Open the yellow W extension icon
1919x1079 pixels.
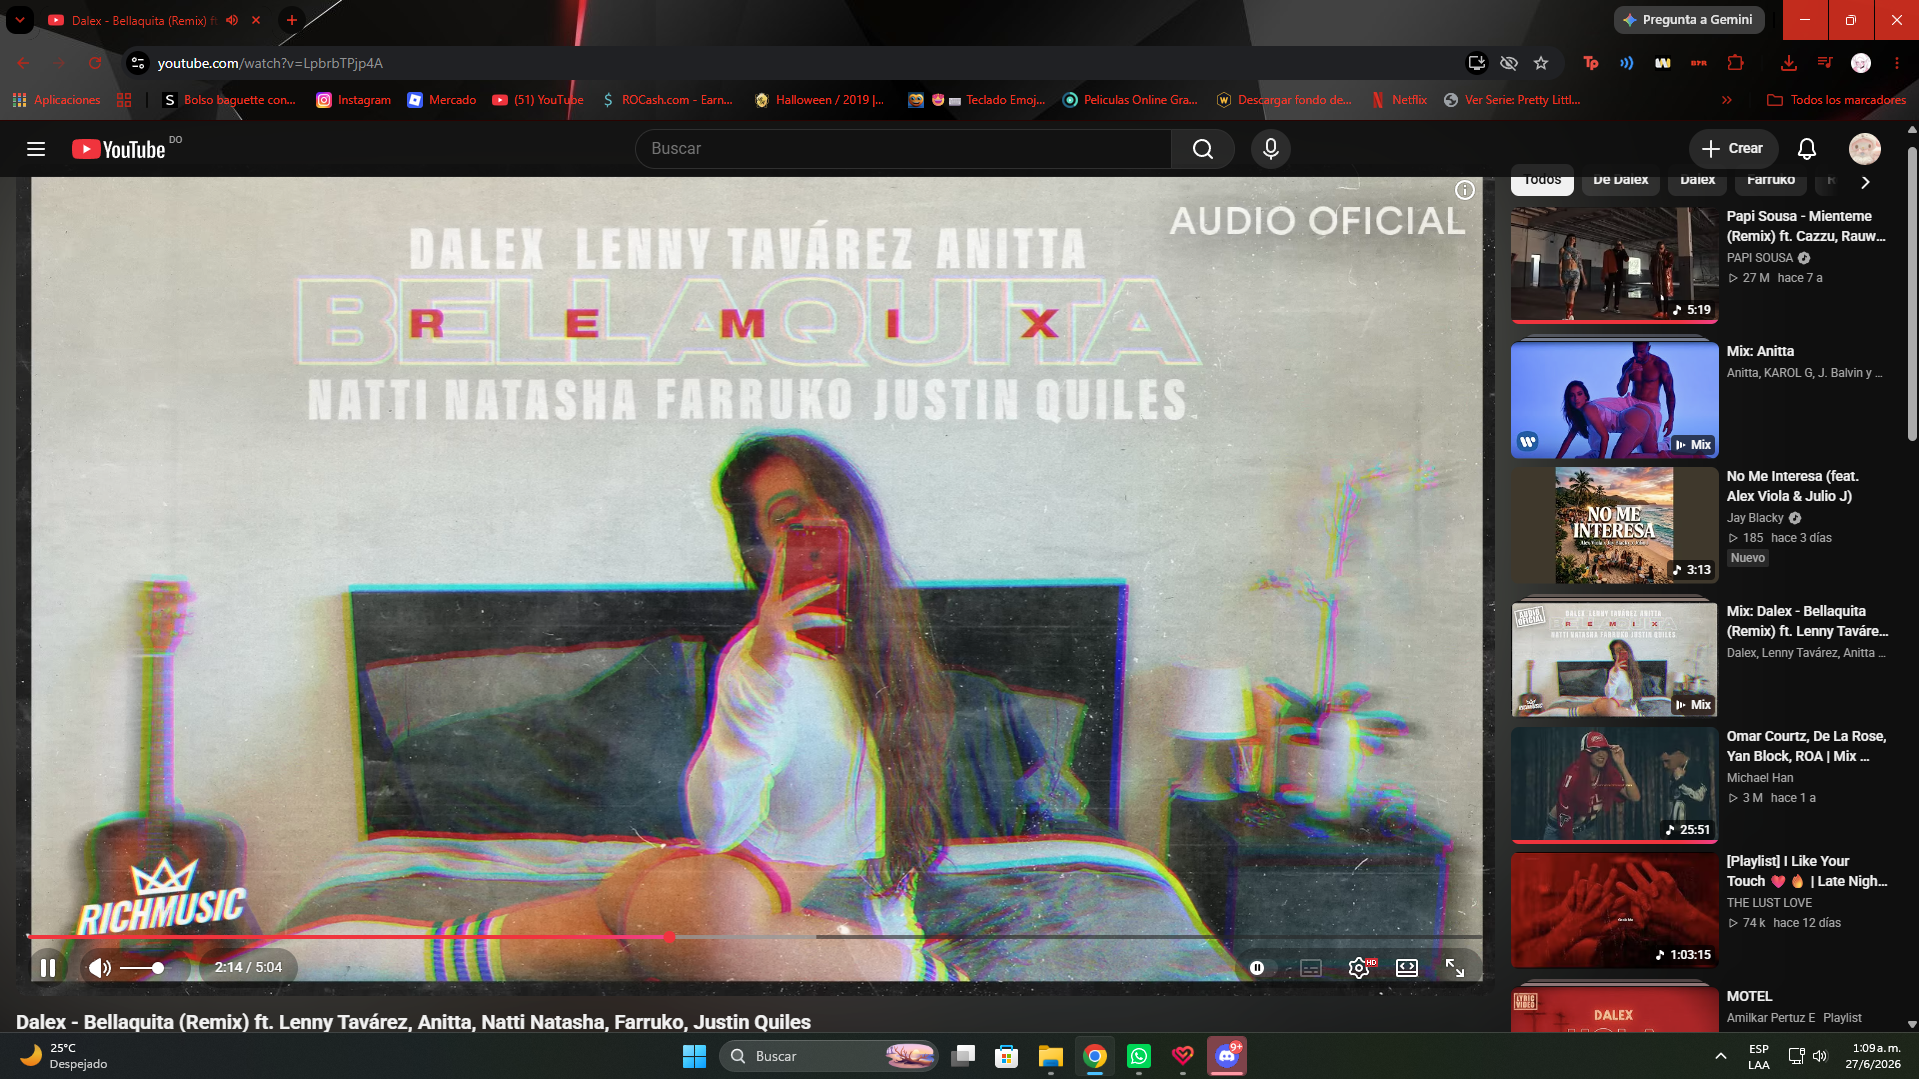click(x=1663, y=63)
